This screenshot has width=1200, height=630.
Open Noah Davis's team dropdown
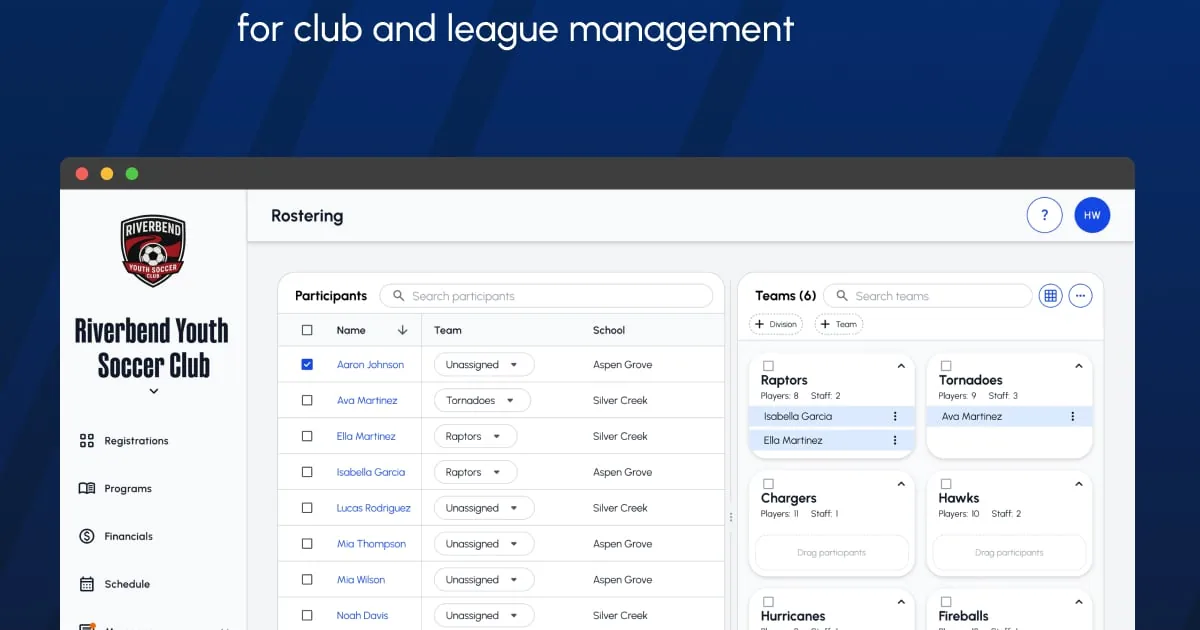coord(484,617)
